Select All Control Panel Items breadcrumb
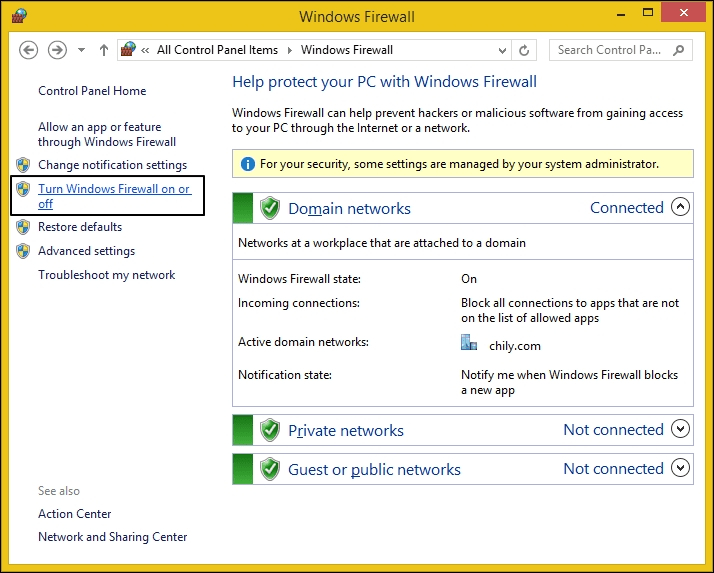The height and width of the screenshot is (573, 714). [x=217, y=50]
